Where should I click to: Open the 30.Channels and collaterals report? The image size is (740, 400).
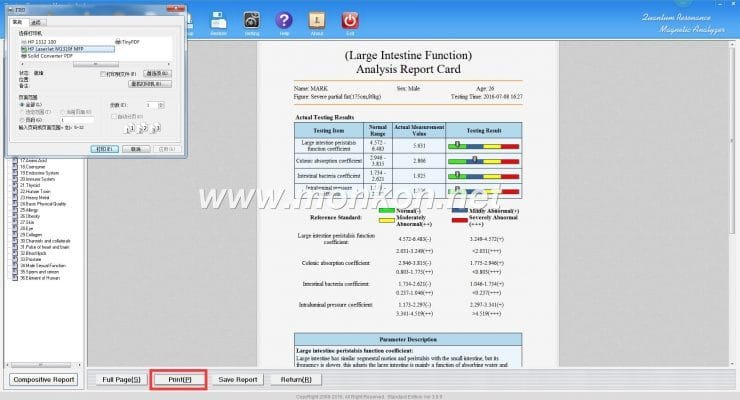(x=45, y=241)
